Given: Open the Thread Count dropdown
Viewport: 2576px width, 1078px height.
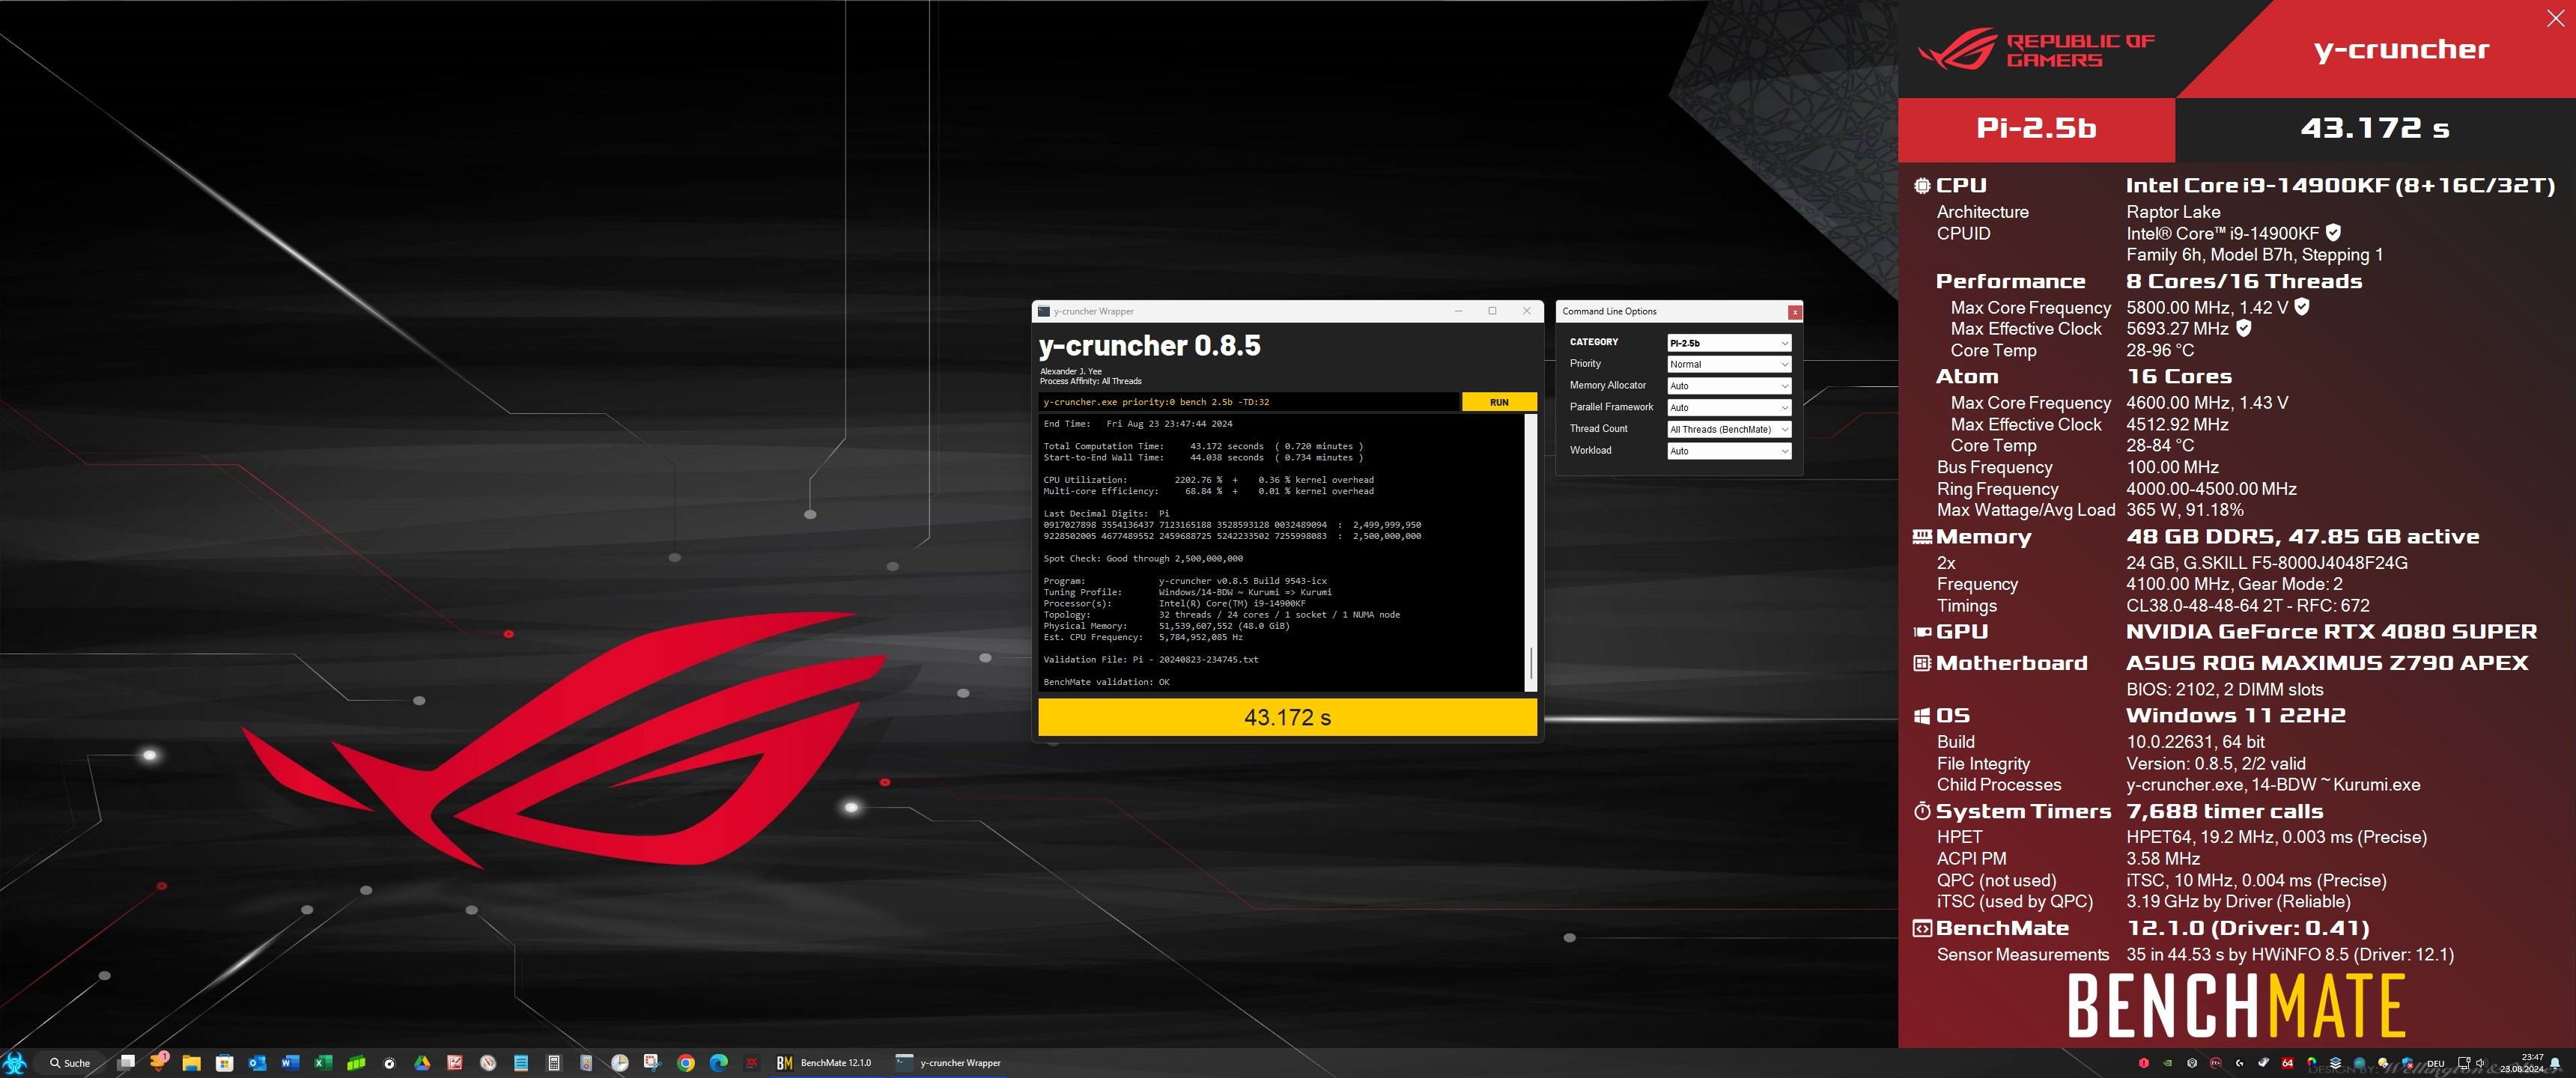Looking at the screenshot, I should (x=1728, y=429).
